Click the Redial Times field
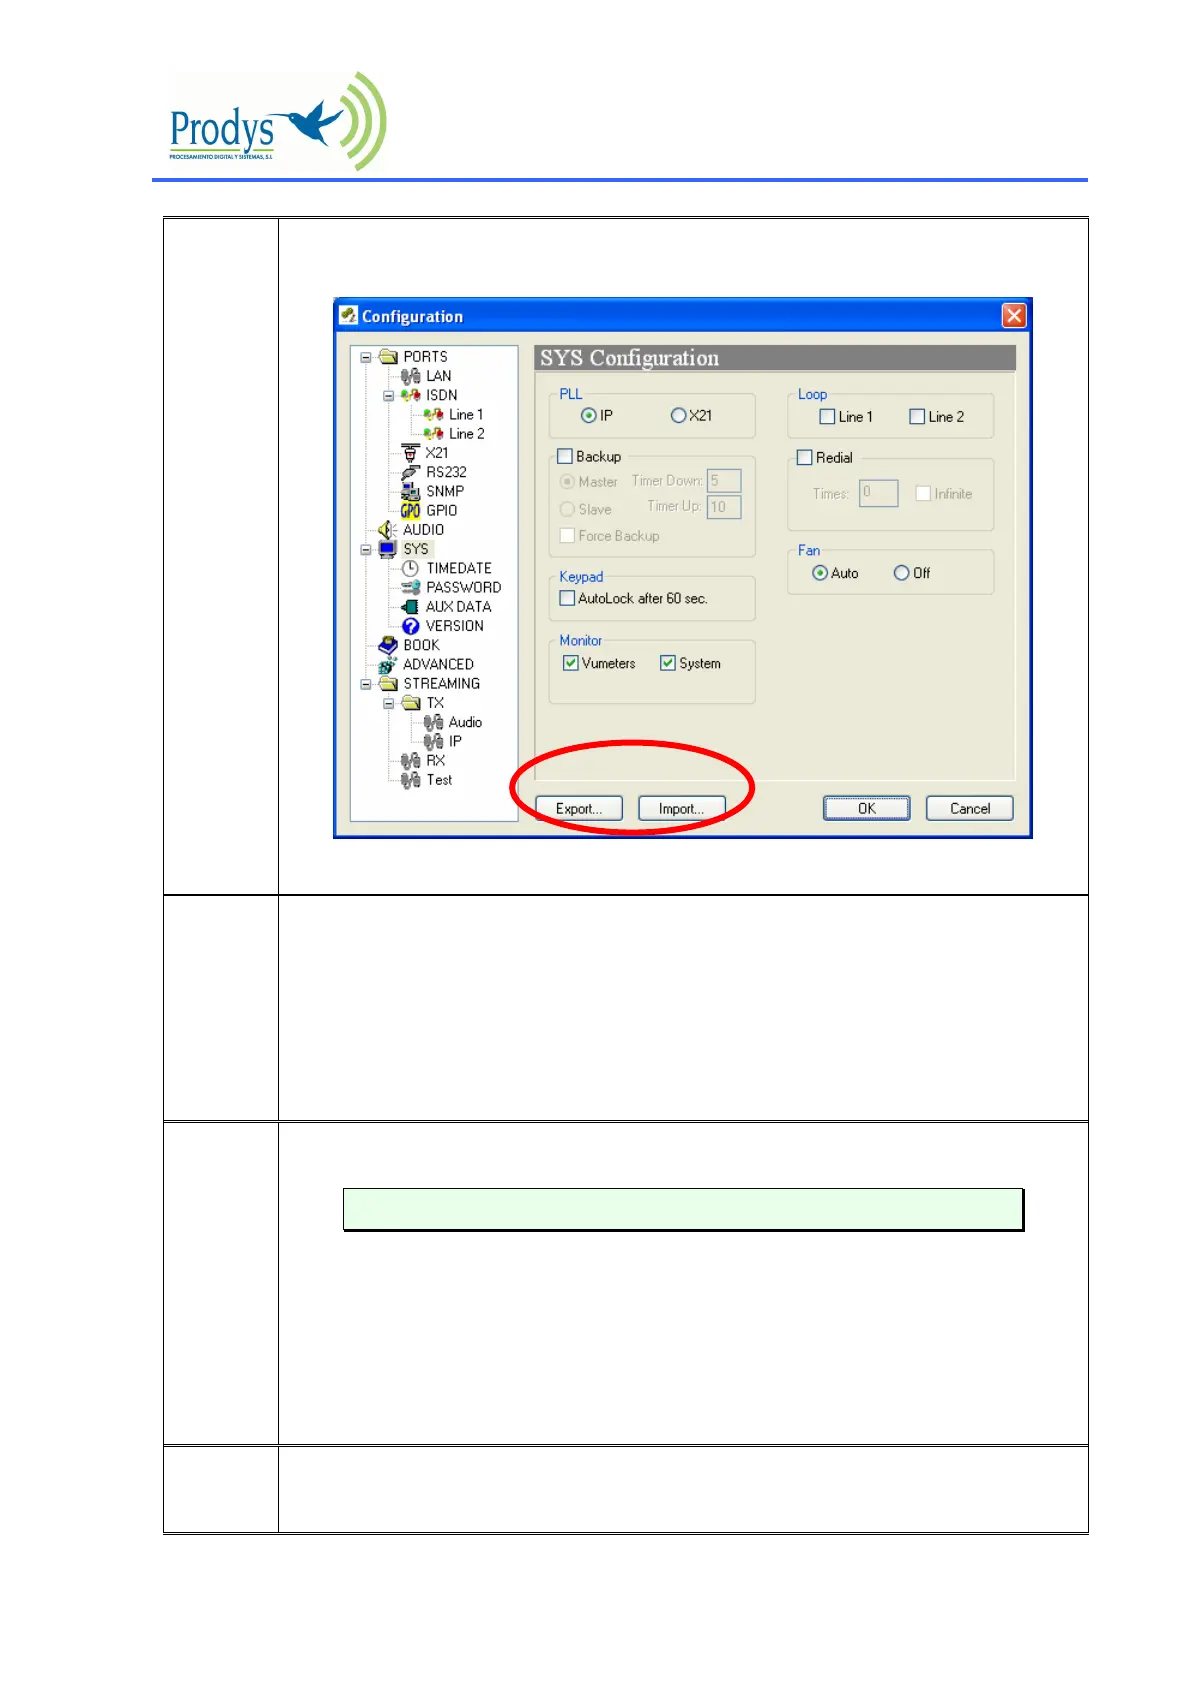Viewport: 1190px width, 1684px height. tap(879, 493)
